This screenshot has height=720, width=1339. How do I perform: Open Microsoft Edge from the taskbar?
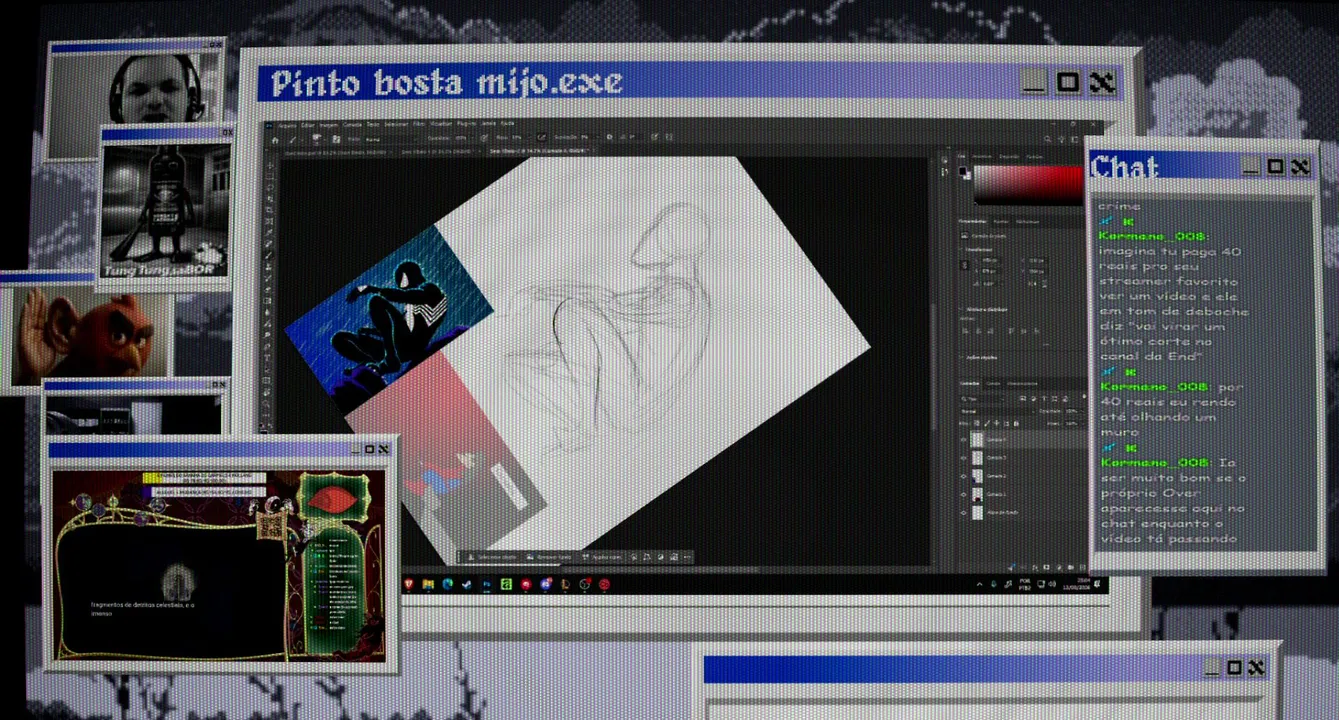click(x=447, y=584)
